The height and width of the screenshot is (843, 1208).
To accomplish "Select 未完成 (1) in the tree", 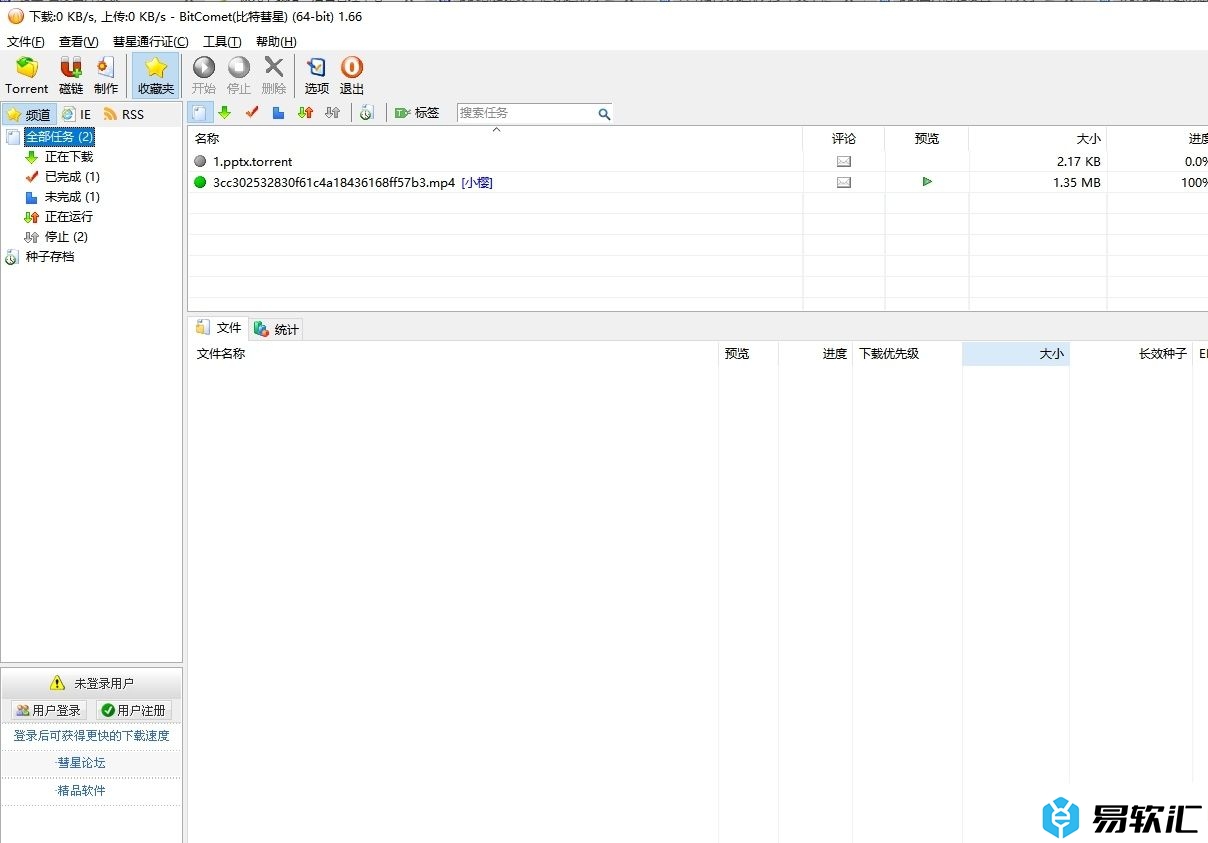I will pyautogui.click(x=72, y=197).
